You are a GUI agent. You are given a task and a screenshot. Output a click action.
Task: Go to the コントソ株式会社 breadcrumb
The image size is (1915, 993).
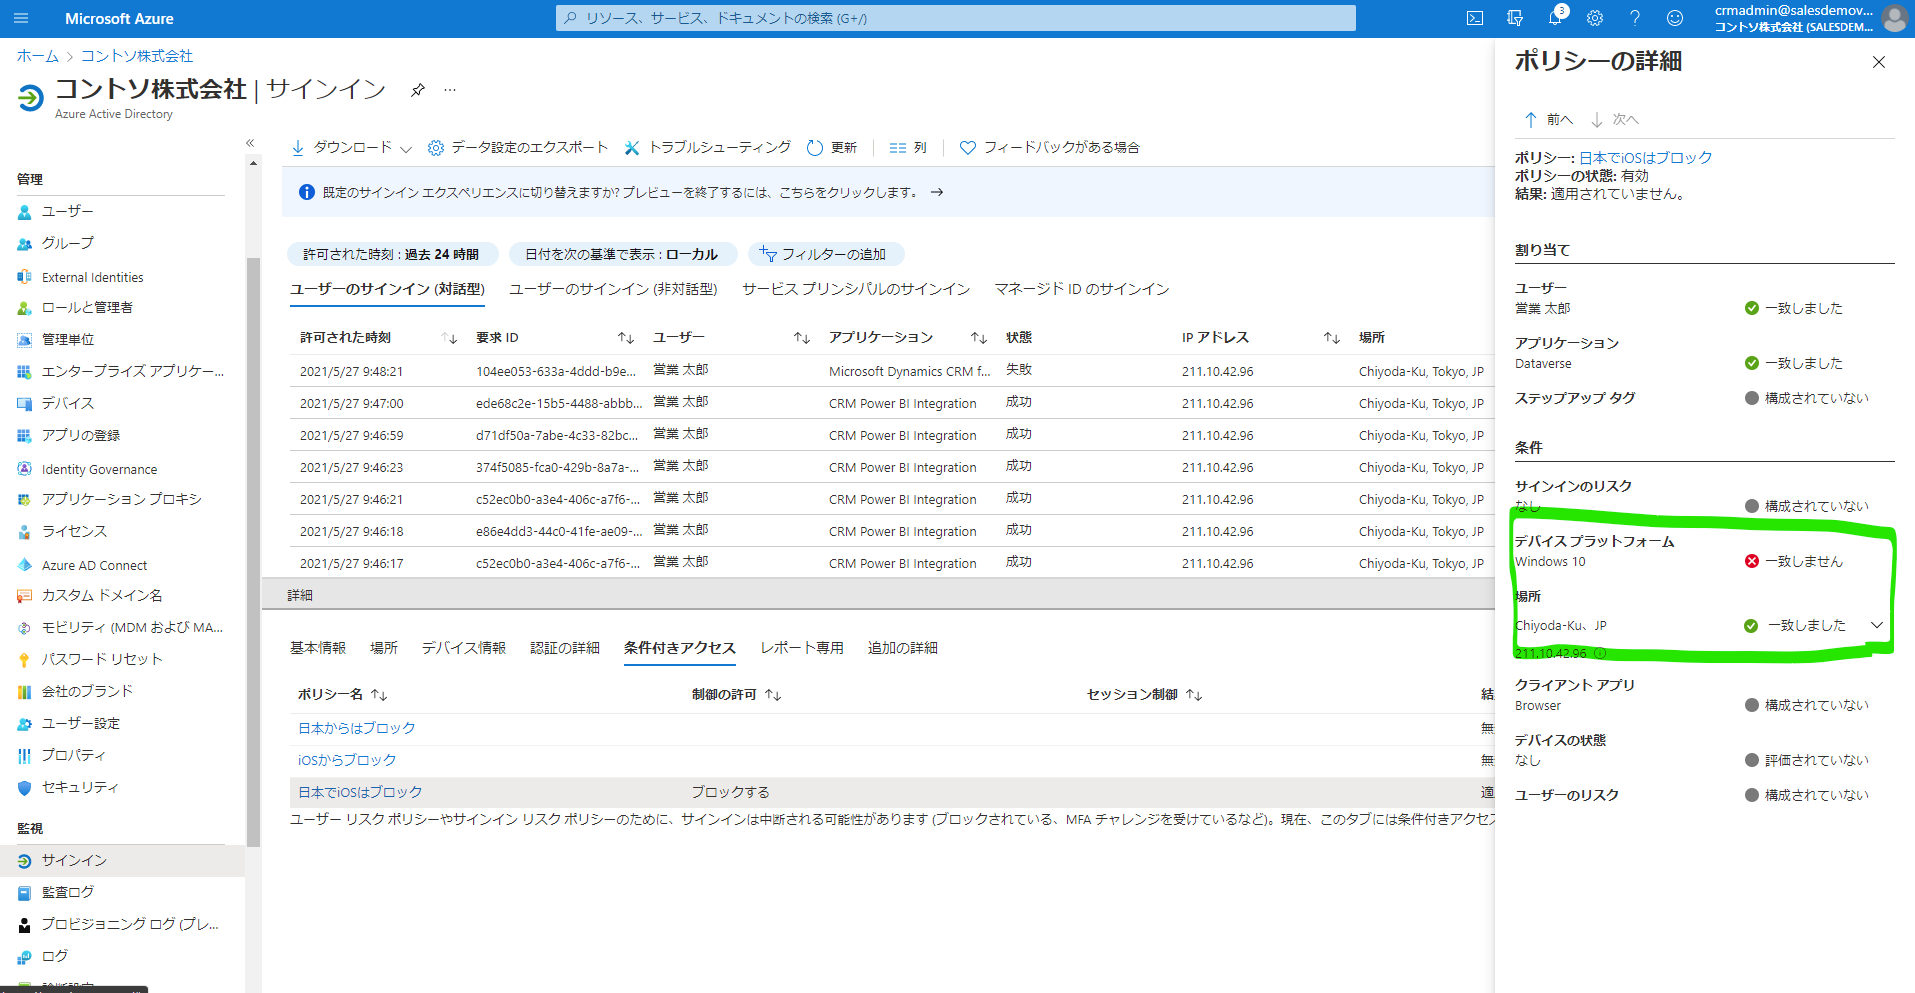pyautogui.click(x=137, y=56)
